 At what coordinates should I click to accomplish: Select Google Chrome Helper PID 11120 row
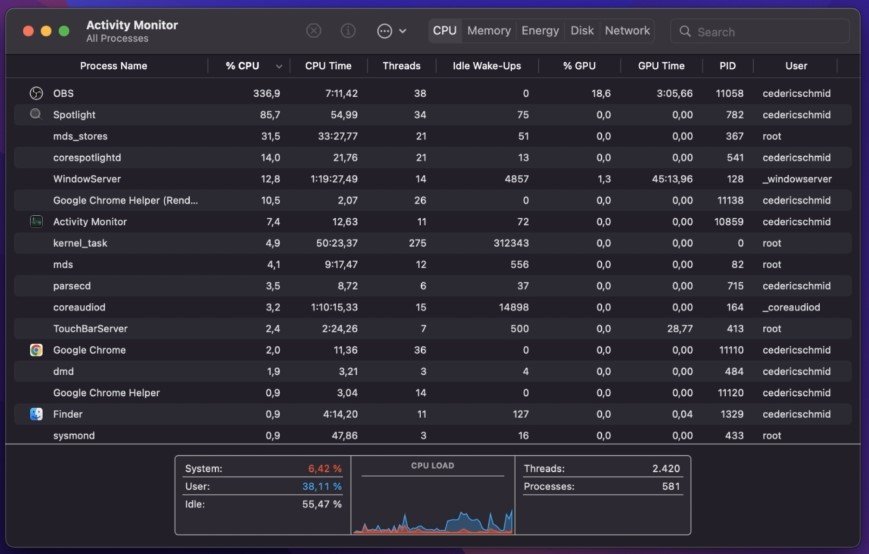pyautogui.click(x=432, y=393)
